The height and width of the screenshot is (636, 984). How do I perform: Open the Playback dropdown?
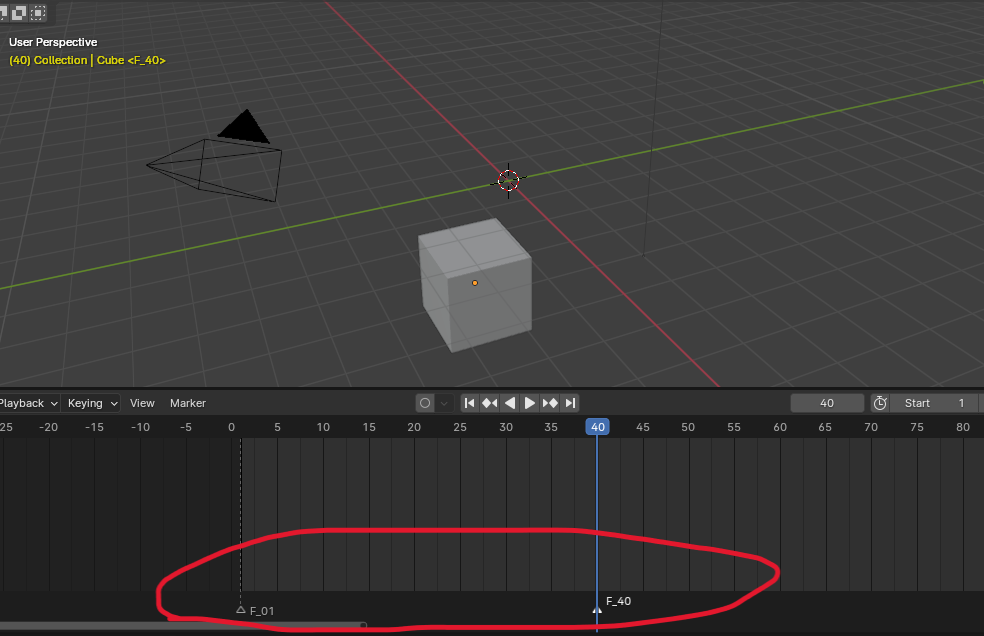pos(28,403)
